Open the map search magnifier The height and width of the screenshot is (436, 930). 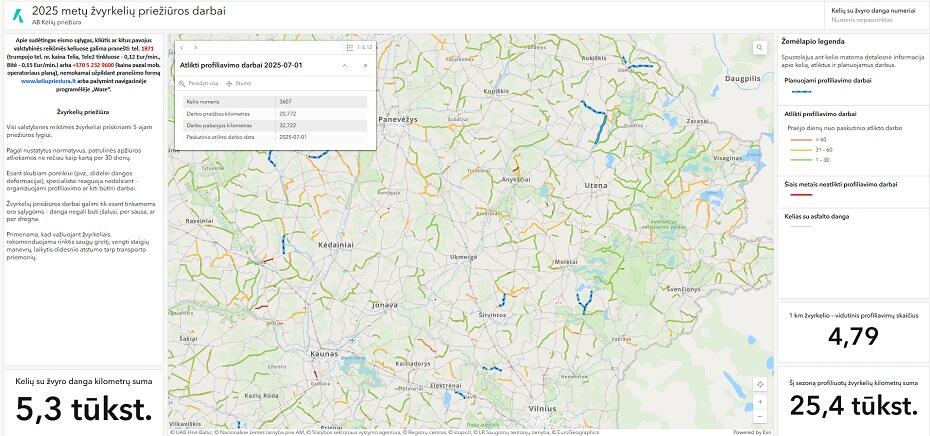(x=759, y=48)
